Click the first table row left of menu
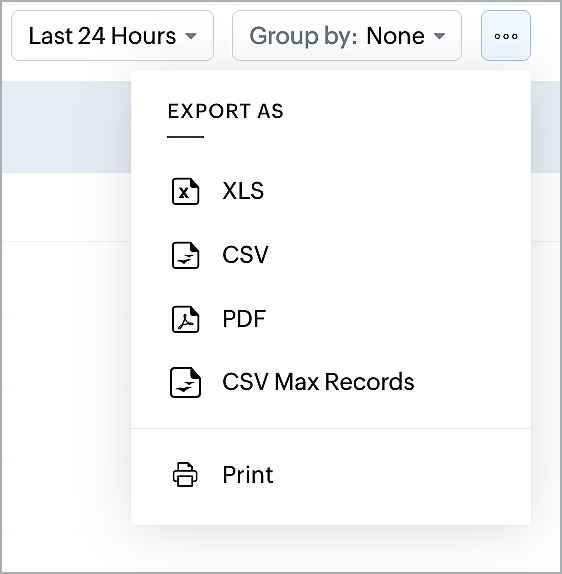This screenshot has width=562, height=574. click(x=66, y=207)
